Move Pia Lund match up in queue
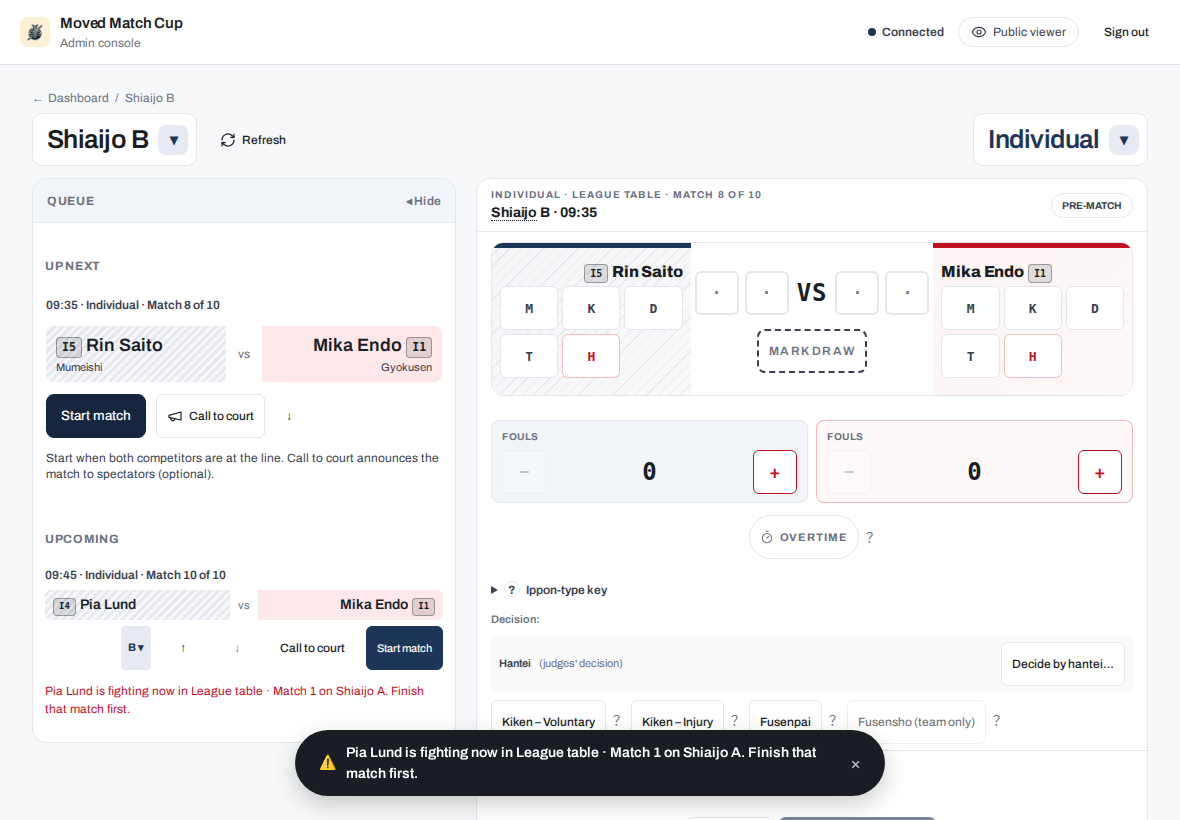Screen dimensions: 1180x820 click(183, 648)
